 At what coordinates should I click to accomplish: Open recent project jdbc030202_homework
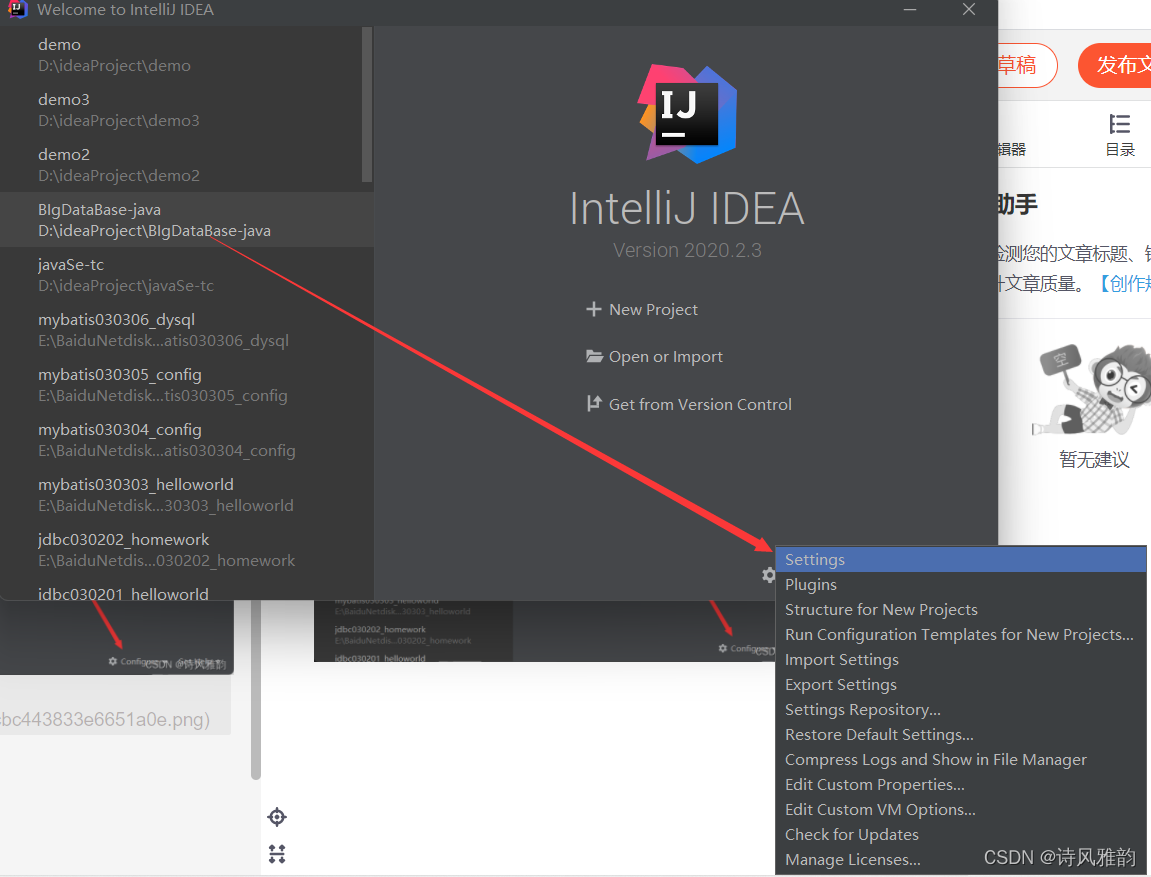coord(186,550)
